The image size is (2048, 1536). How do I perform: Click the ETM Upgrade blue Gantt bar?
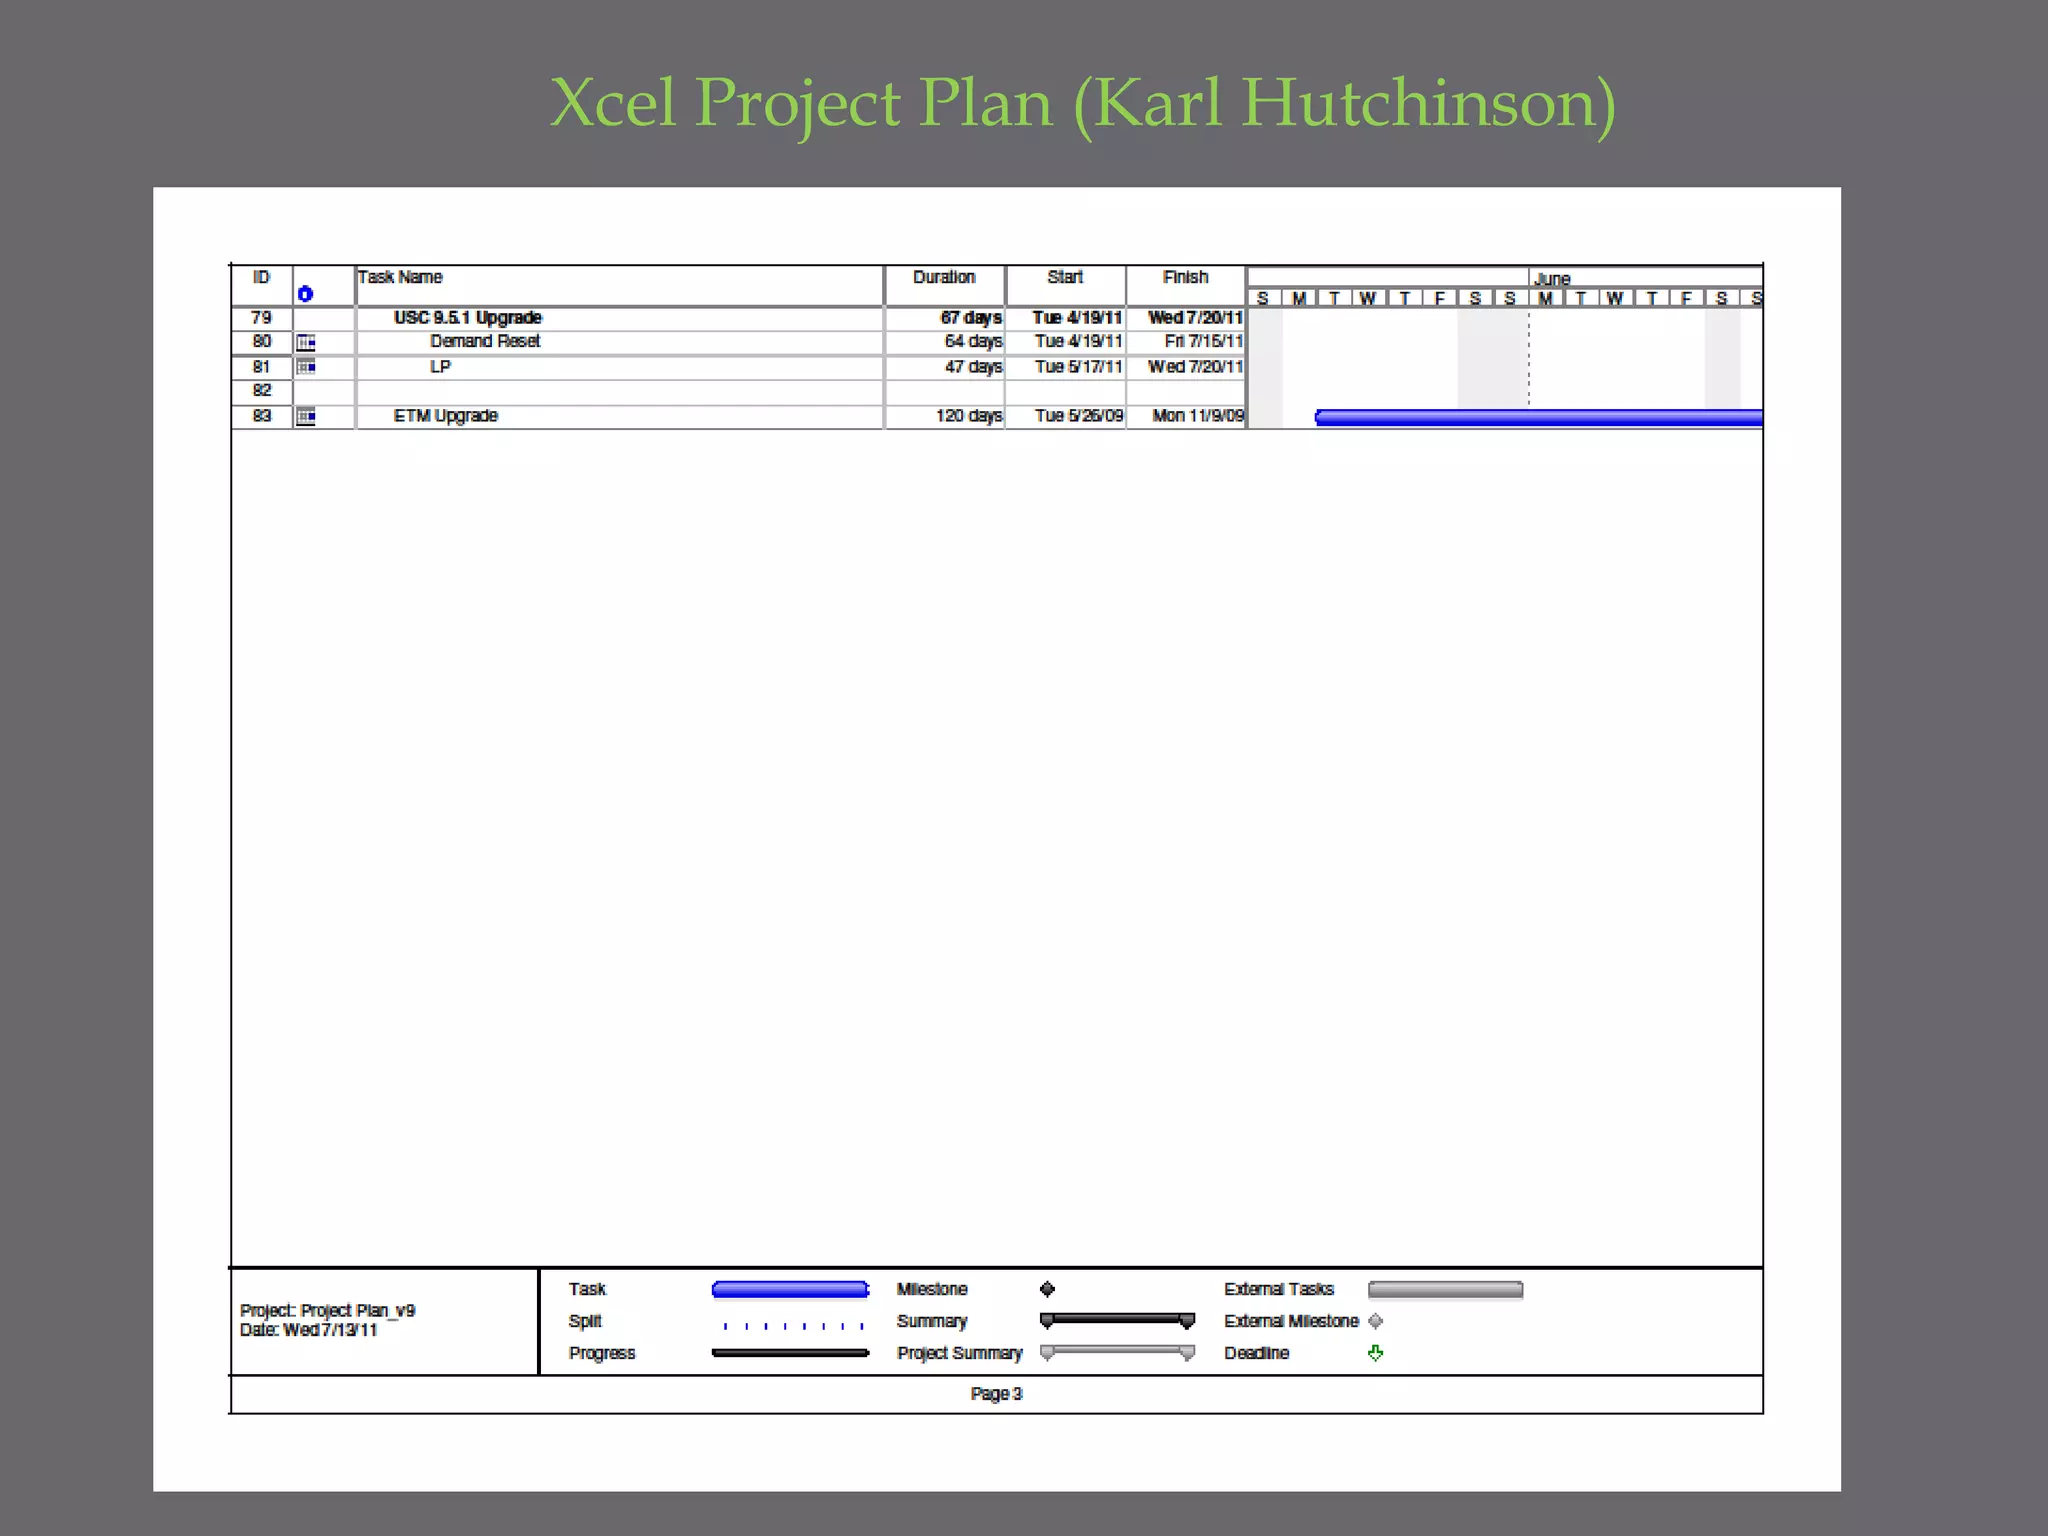tap(1539, 418)
